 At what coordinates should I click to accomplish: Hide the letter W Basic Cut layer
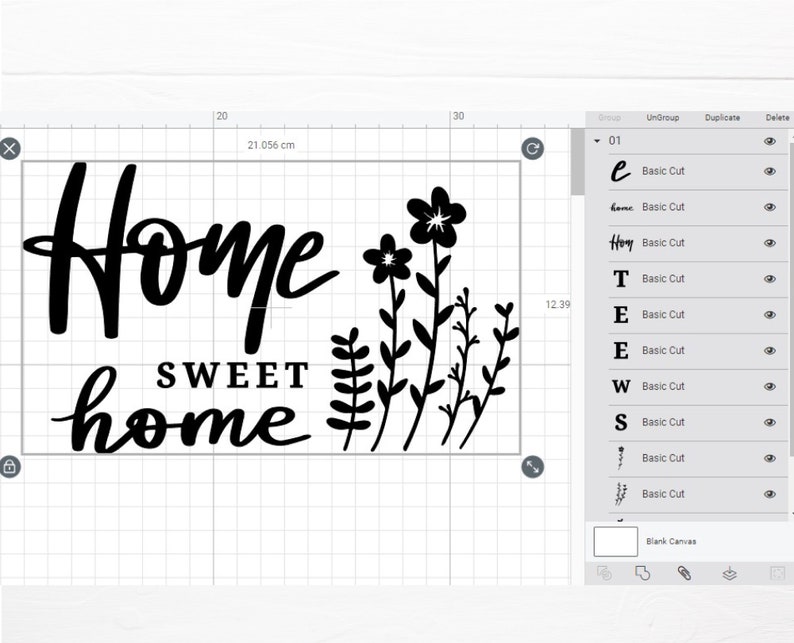coord(770,386)
